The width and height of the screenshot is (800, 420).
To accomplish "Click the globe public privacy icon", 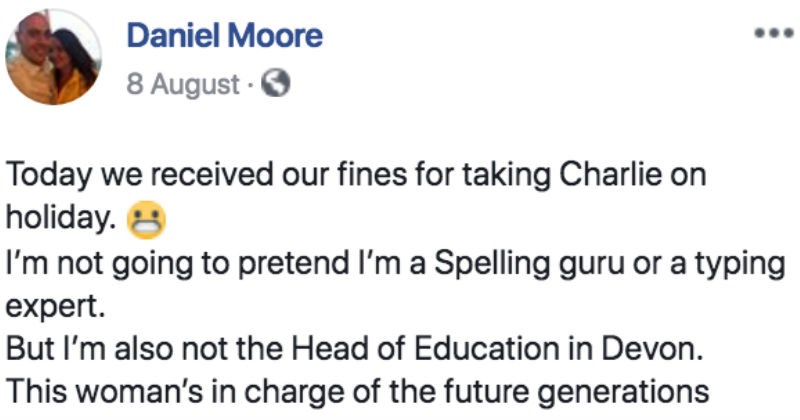I will (276, 84).
